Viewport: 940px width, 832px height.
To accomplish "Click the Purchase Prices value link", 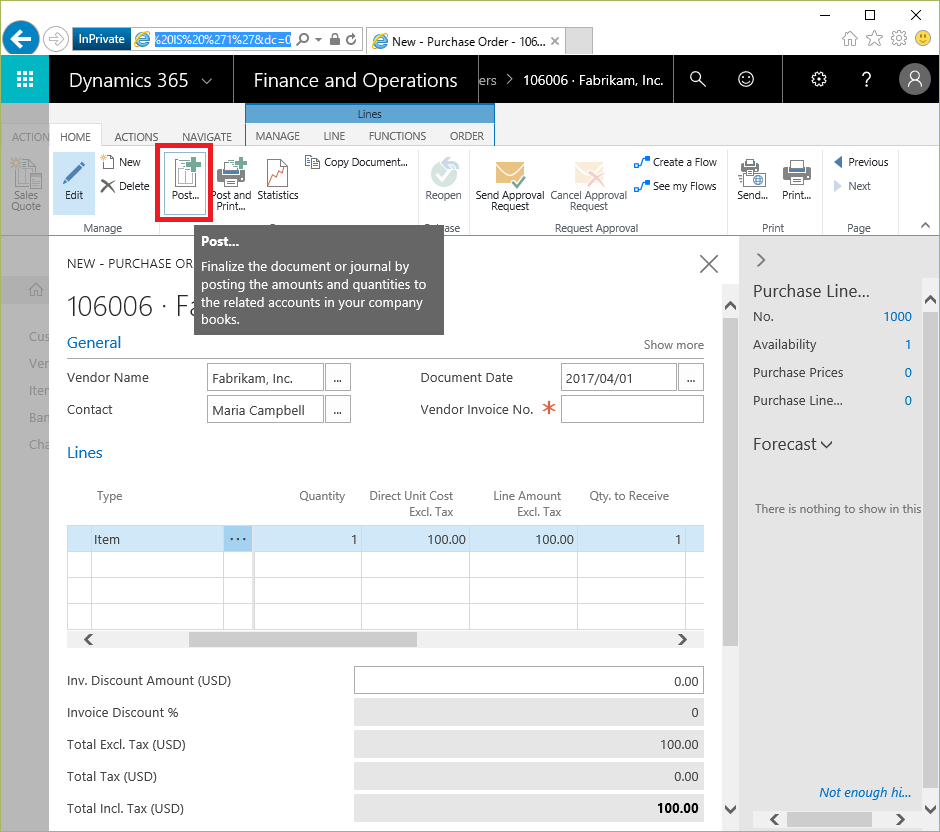I will 908,372.
